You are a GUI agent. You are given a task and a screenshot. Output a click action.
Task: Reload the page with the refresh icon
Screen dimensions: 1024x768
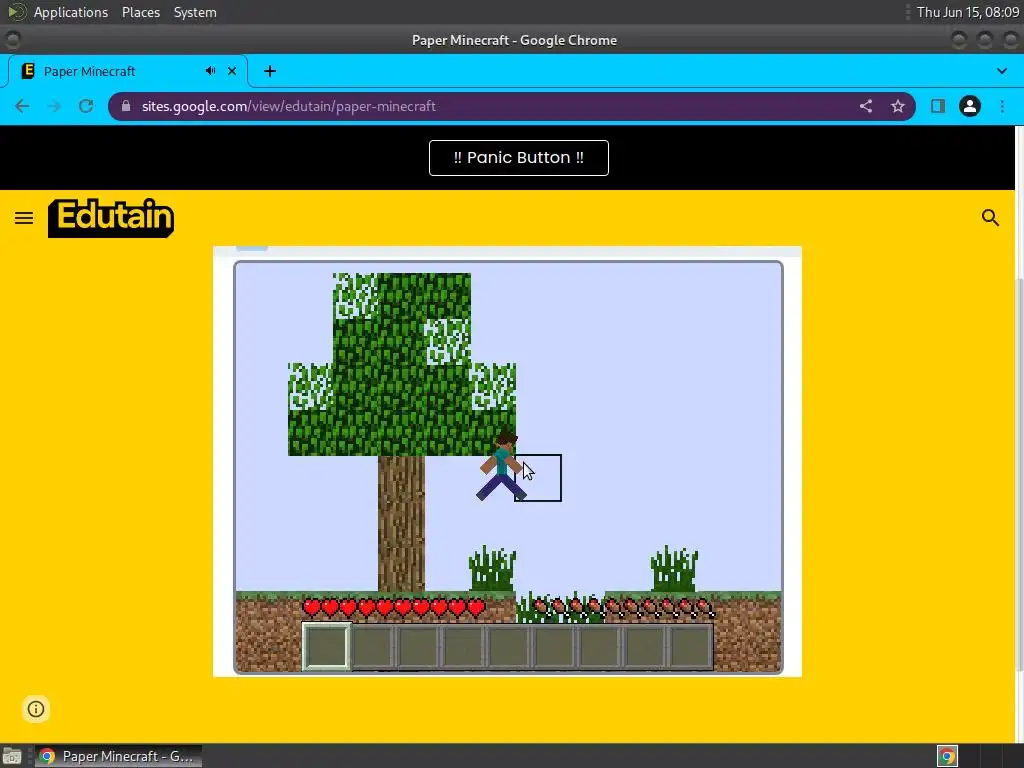(86, 106)
